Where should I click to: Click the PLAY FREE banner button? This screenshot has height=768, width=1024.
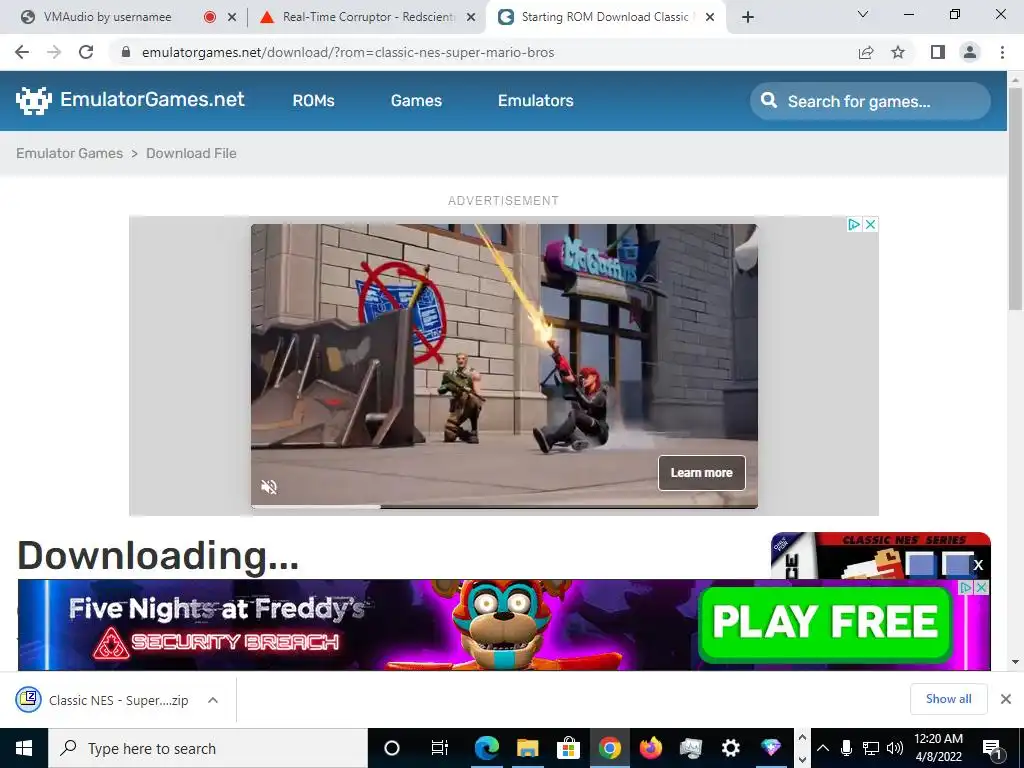click(825, 622)
